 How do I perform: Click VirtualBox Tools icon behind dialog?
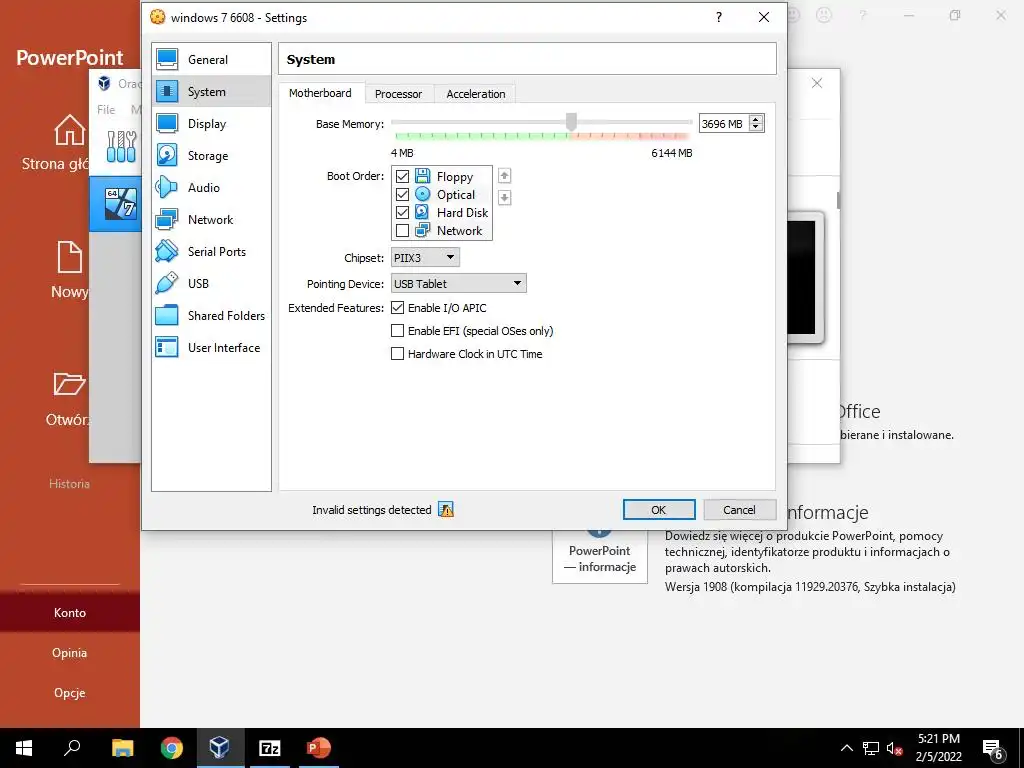pos(121,146)
